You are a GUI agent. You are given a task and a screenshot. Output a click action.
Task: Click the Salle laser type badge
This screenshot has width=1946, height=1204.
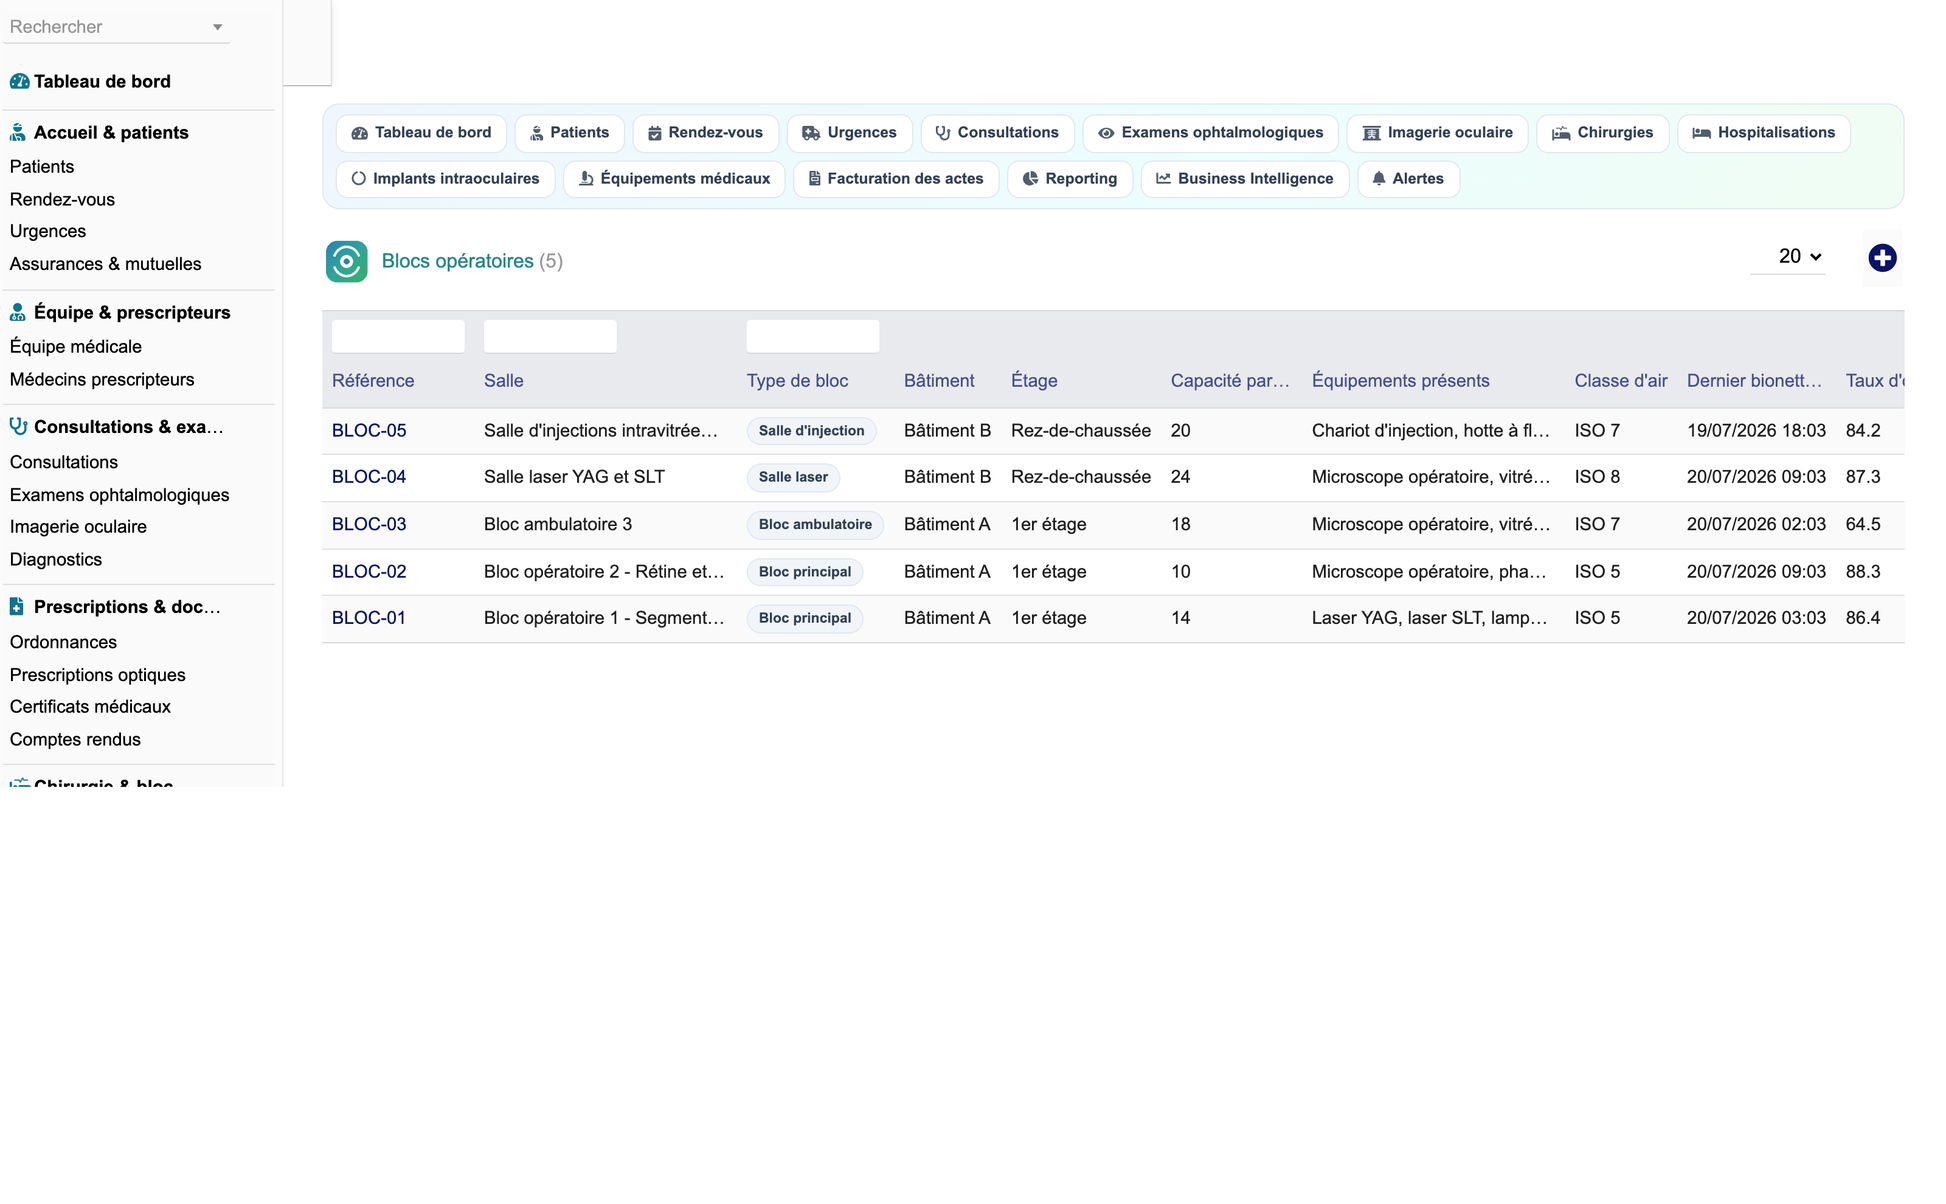pos(793,477)
